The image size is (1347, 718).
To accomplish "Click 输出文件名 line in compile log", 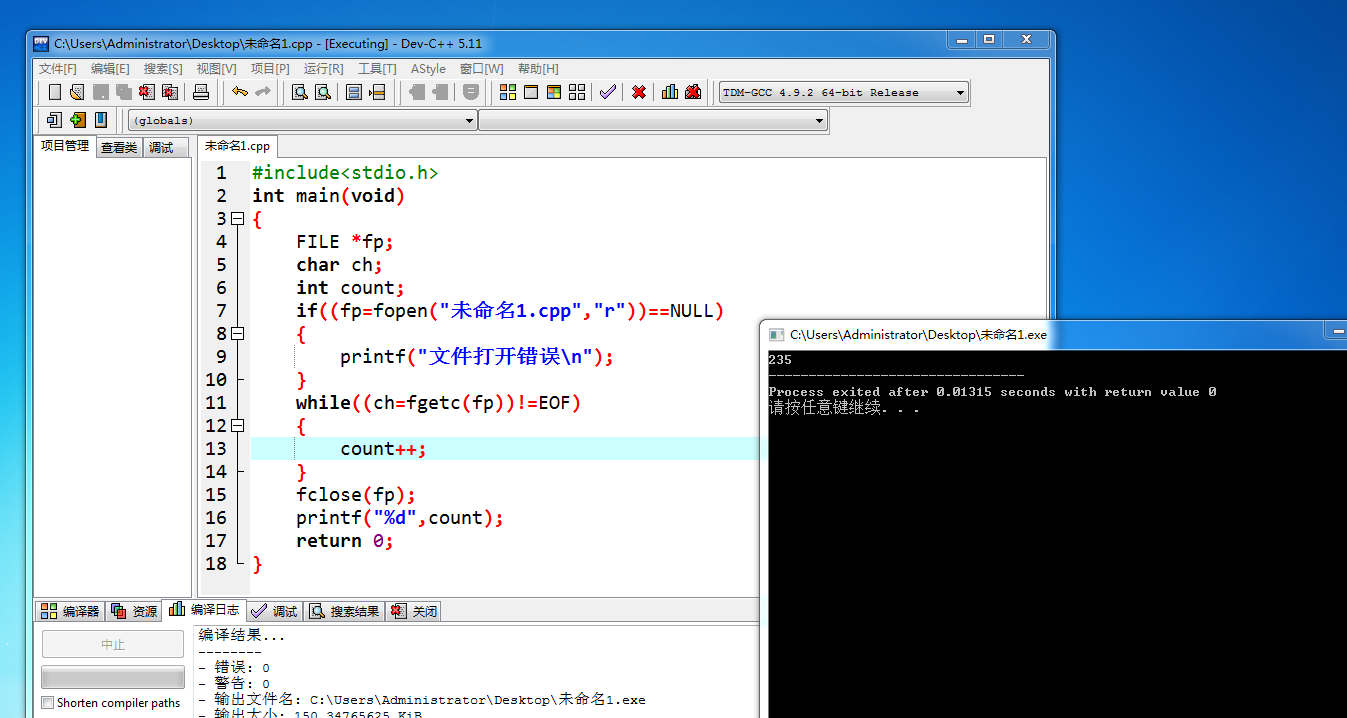I will pyautogui.click(x=422, y=700).
